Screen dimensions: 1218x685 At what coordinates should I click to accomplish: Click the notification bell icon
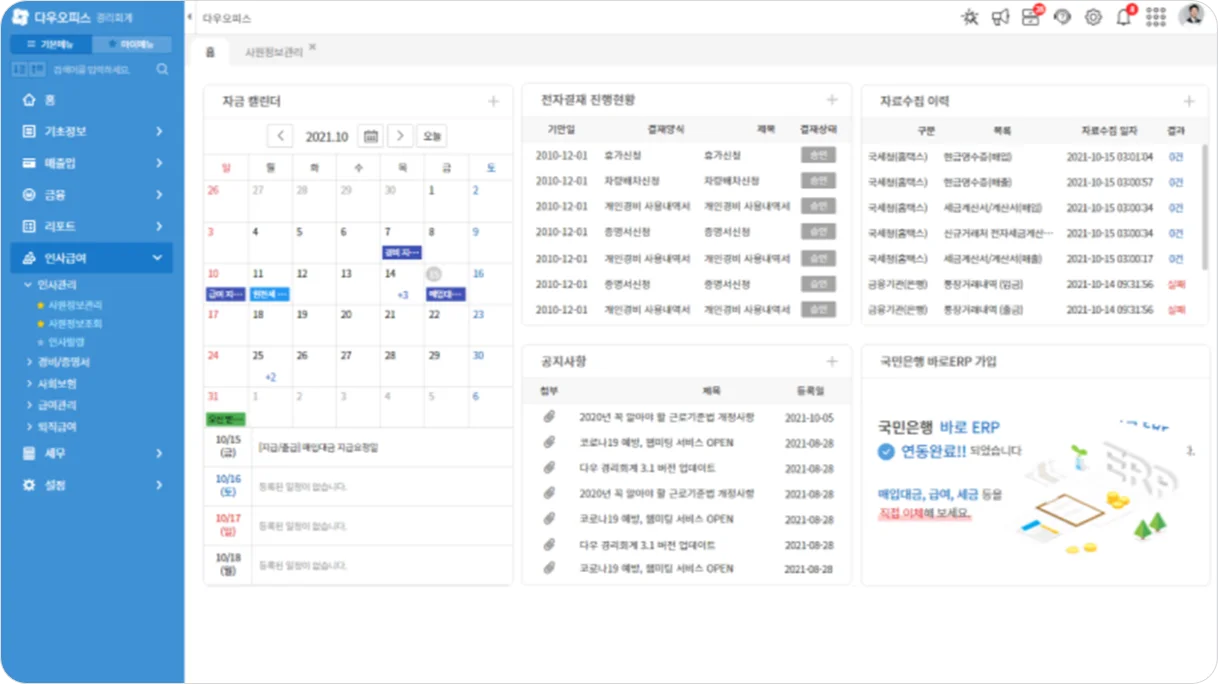[1124, 17]
